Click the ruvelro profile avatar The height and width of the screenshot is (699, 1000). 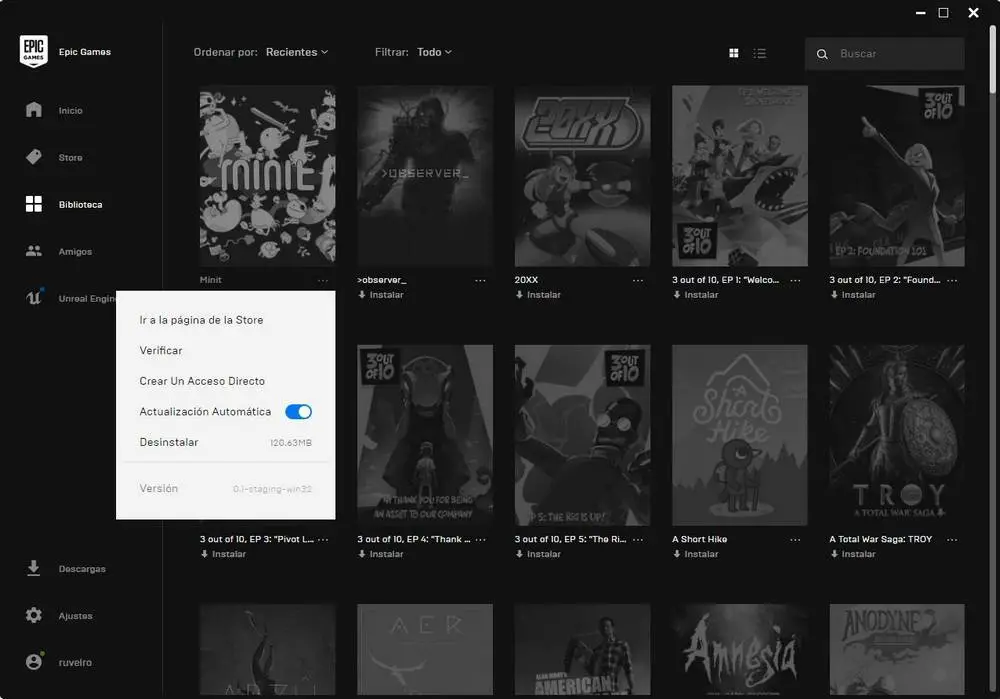[34, 661]
